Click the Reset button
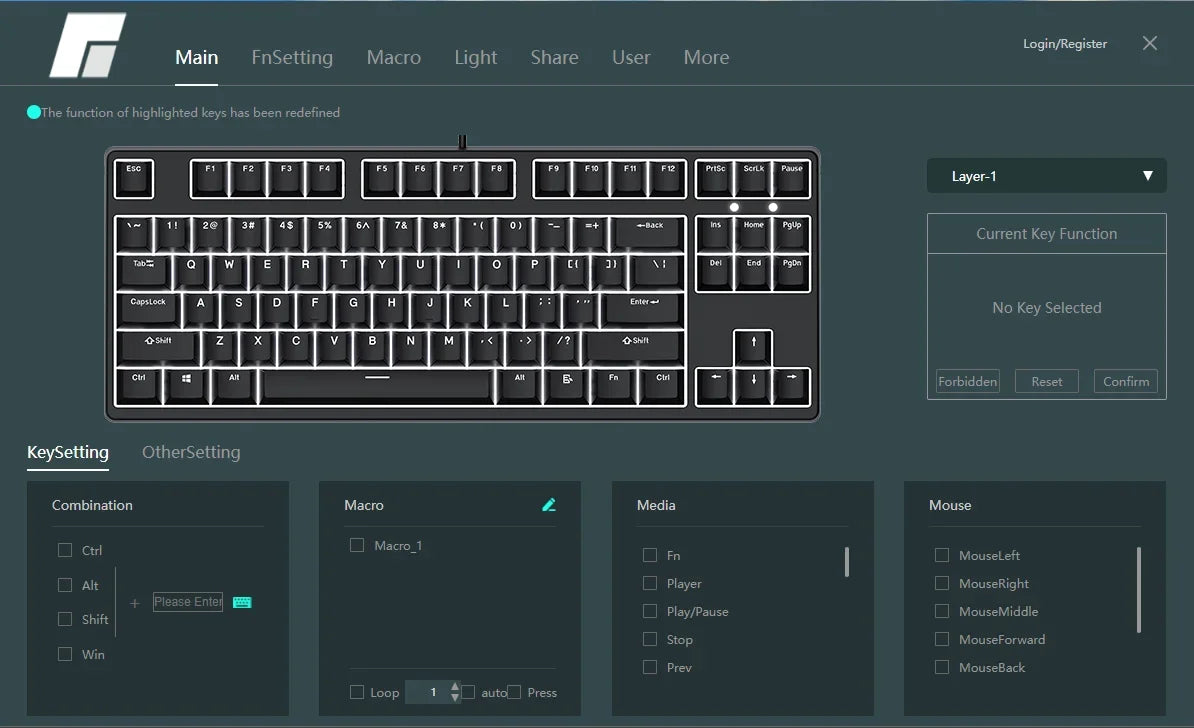Image resolution: width=1194 pixels, height=728 pixels. 1047,382
